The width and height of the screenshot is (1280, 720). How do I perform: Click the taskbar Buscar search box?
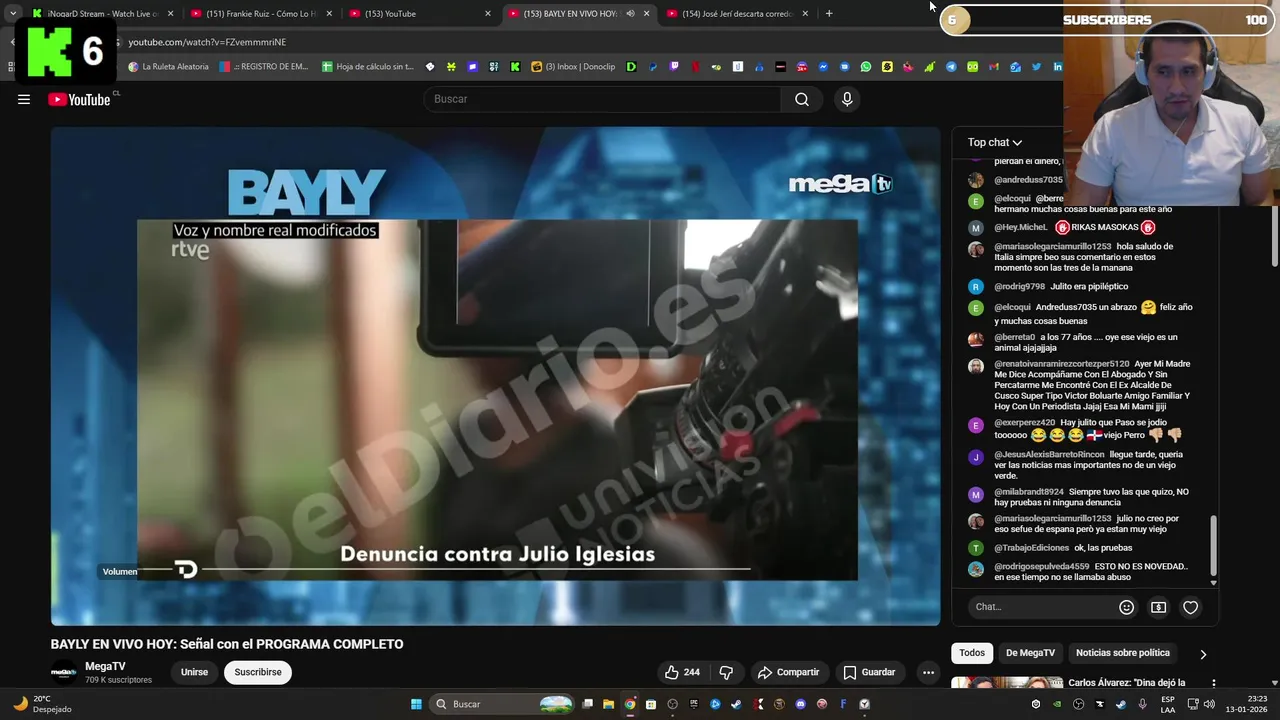tap(503, 704)
